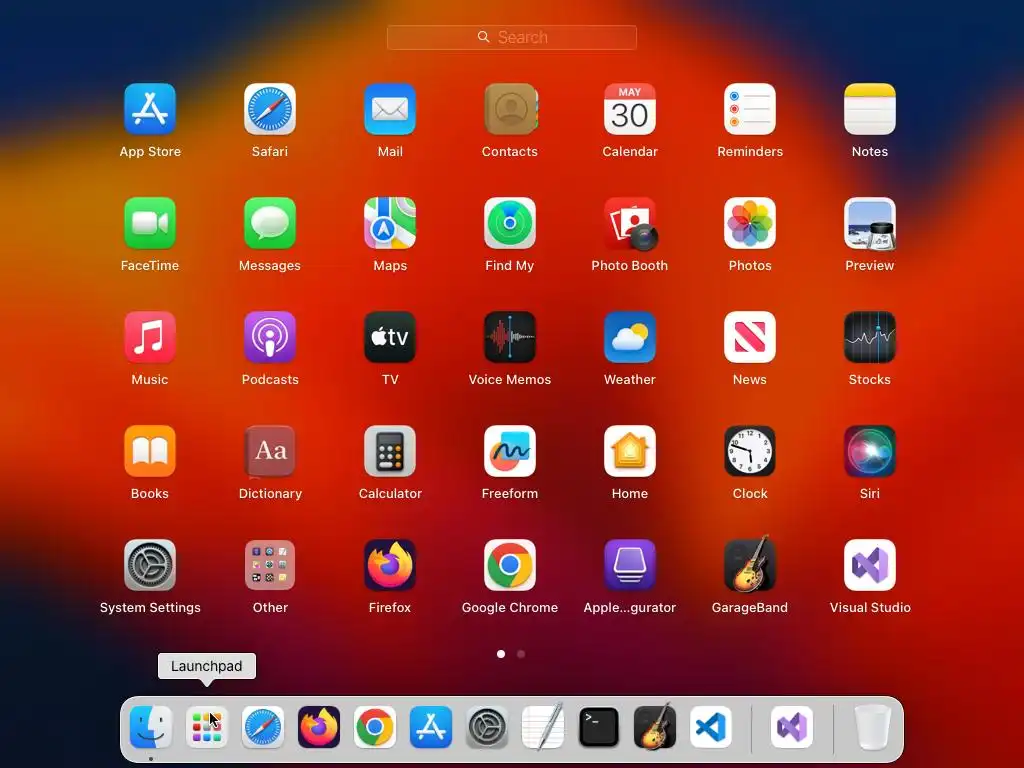The height and width of the screenshot is (768, 1024).
Task: Open App Store from Launchpad grid
Action: pos(150,109)
